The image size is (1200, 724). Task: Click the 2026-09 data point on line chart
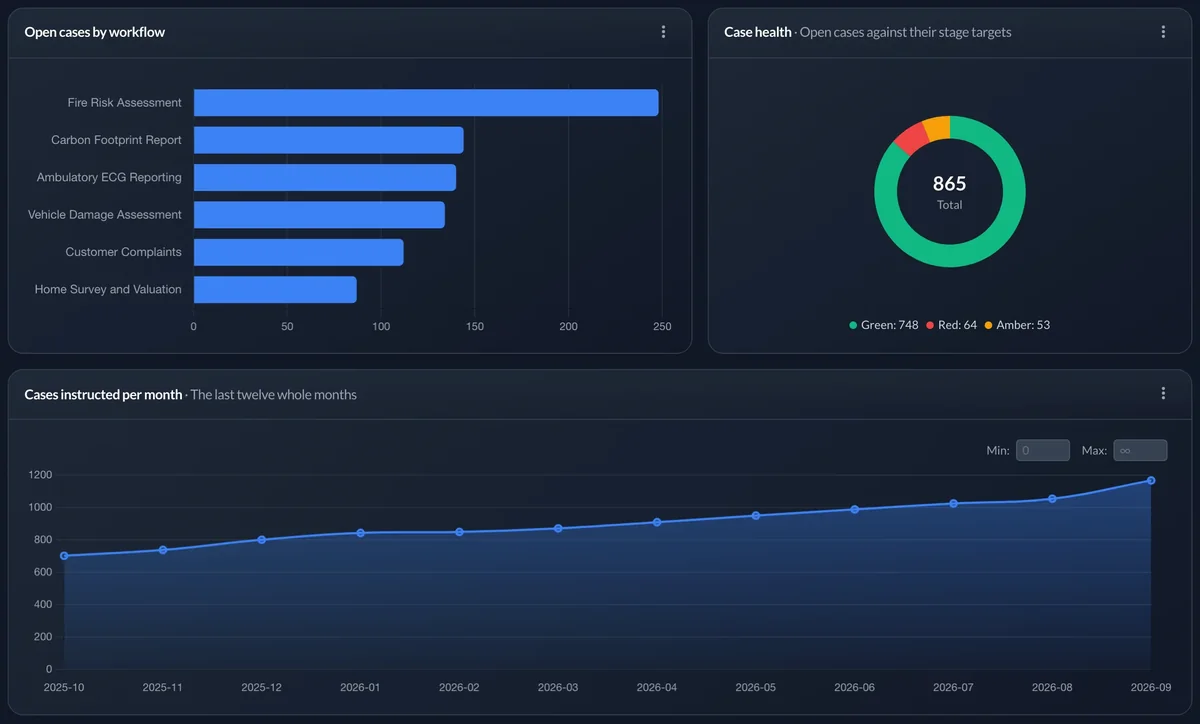1151,481
